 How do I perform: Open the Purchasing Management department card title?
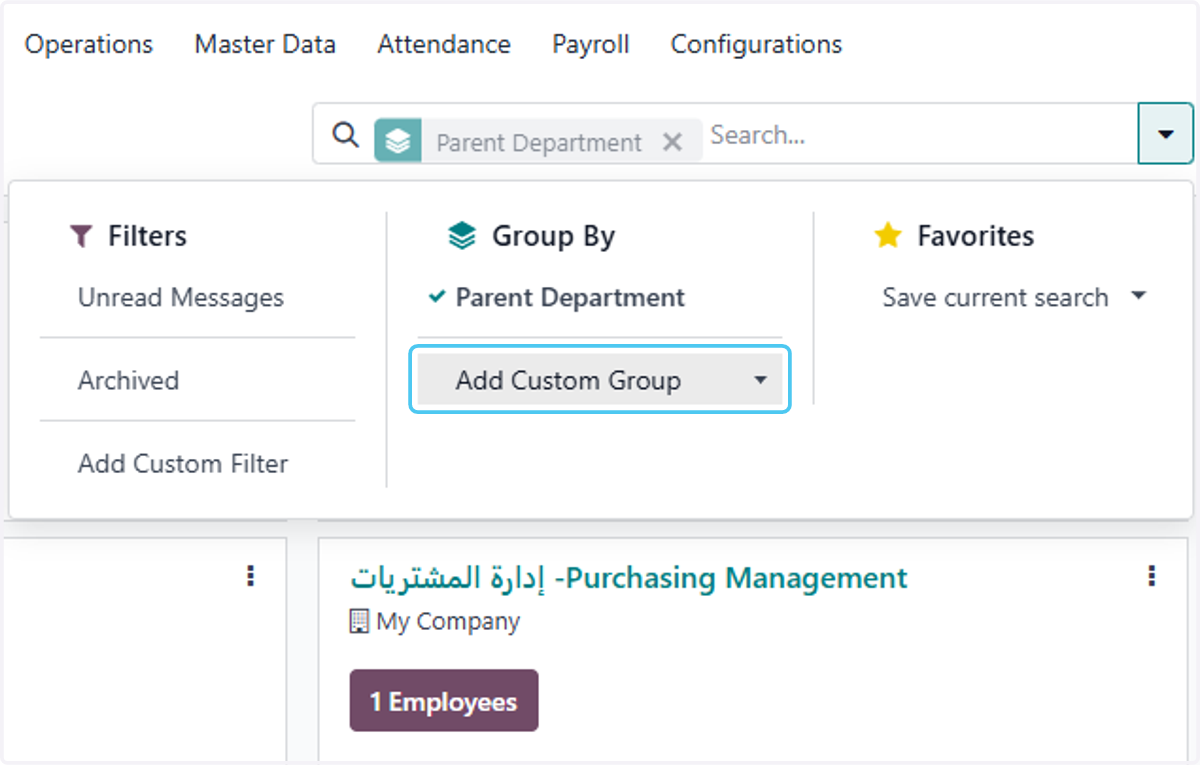(x=629, y=578)
